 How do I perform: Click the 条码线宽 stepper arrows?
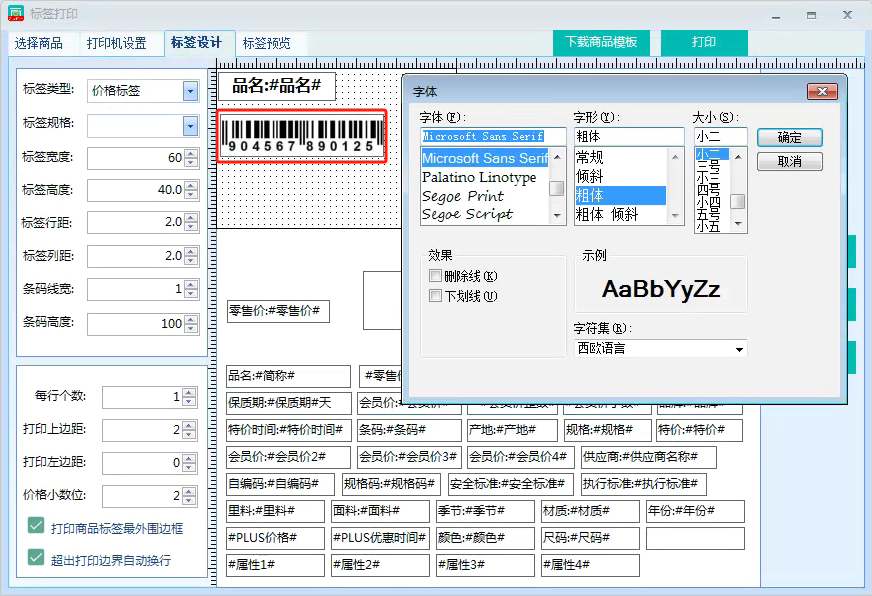click(191, 289)
